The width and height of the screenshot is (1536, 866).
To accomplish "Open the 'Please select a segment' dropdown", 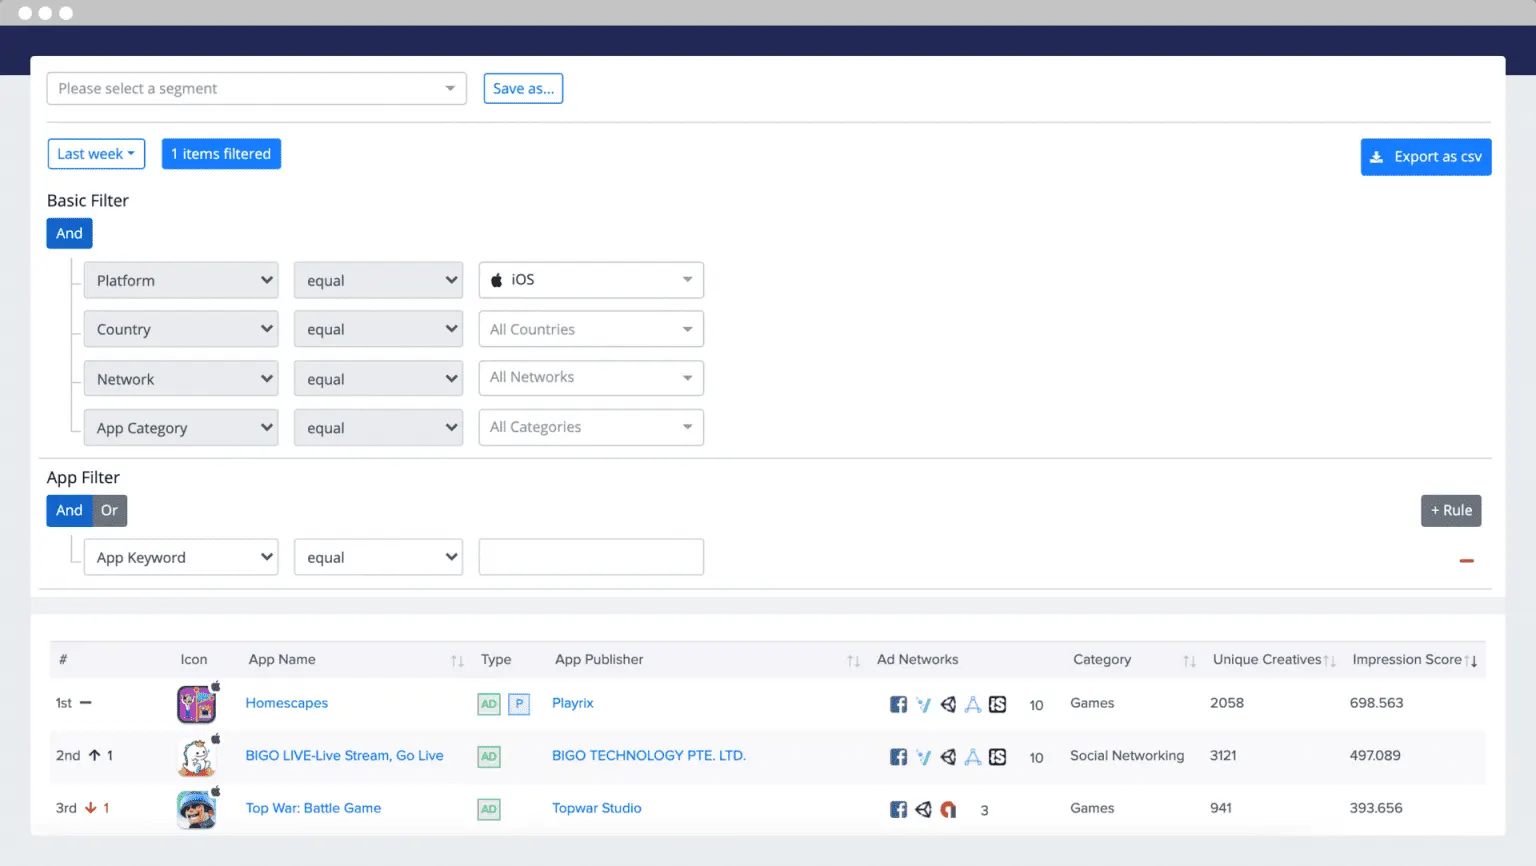I will [x=256, y=88].
